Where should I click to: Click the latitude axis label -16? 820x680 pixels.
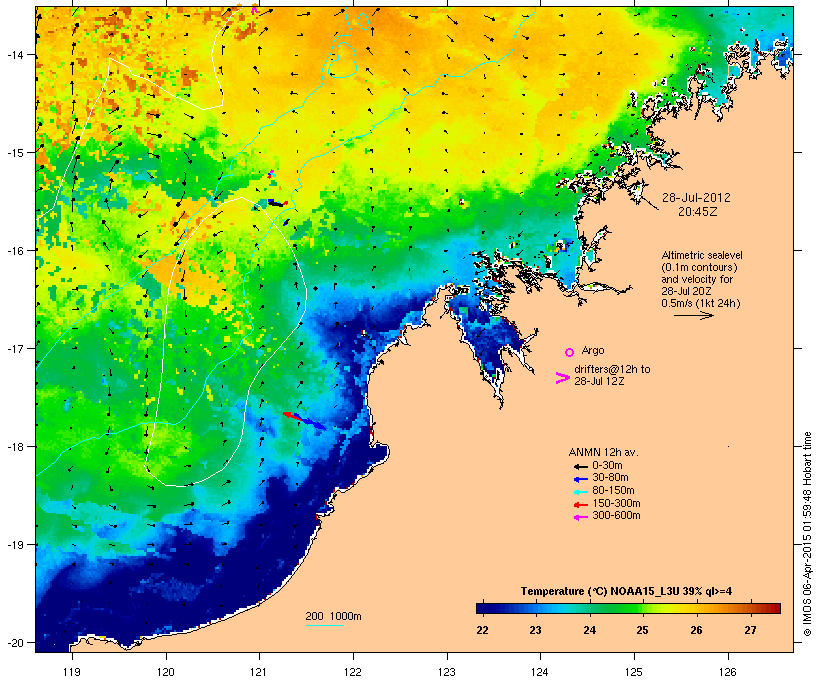click(14, 251)
